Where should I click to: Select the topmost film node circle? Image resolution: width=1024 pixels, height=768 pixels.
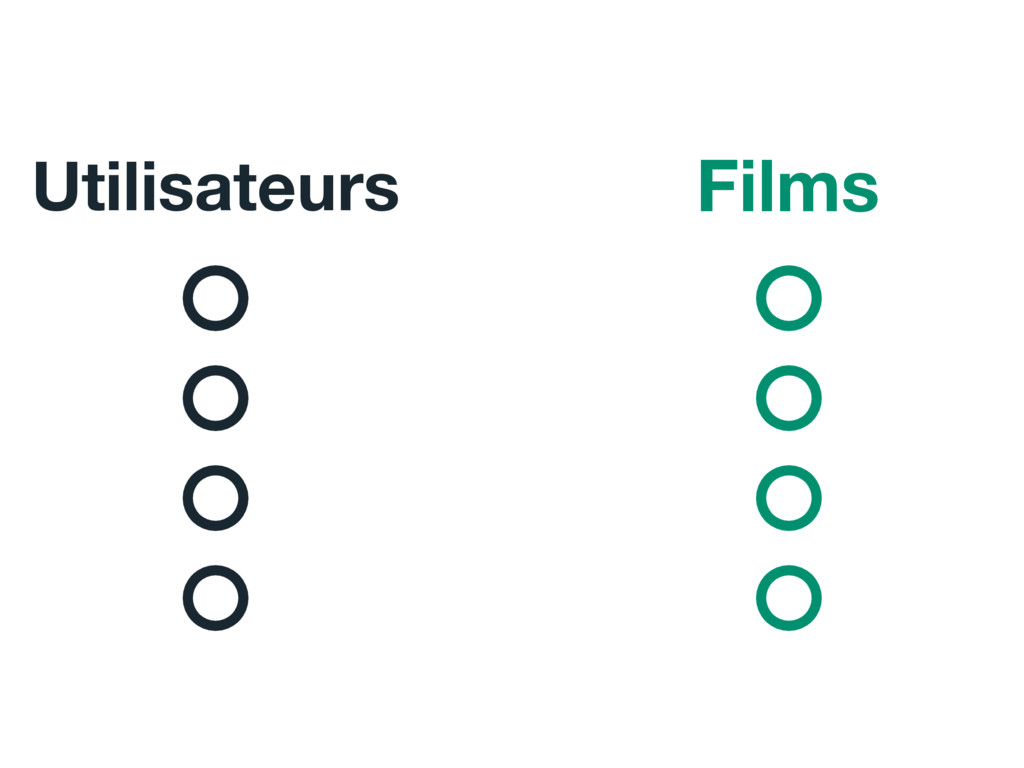pyautogui.click(x=789, y=298)
